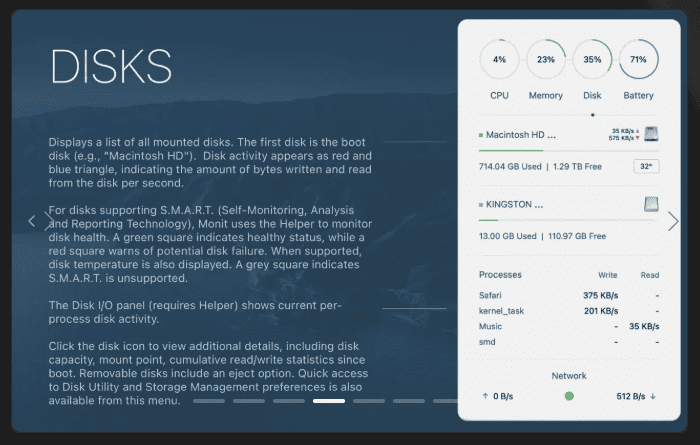The height and width of the screenshot is (445, 700).
Task: Click Music's 35 KB/s read value
Action: tap(644, 326)
